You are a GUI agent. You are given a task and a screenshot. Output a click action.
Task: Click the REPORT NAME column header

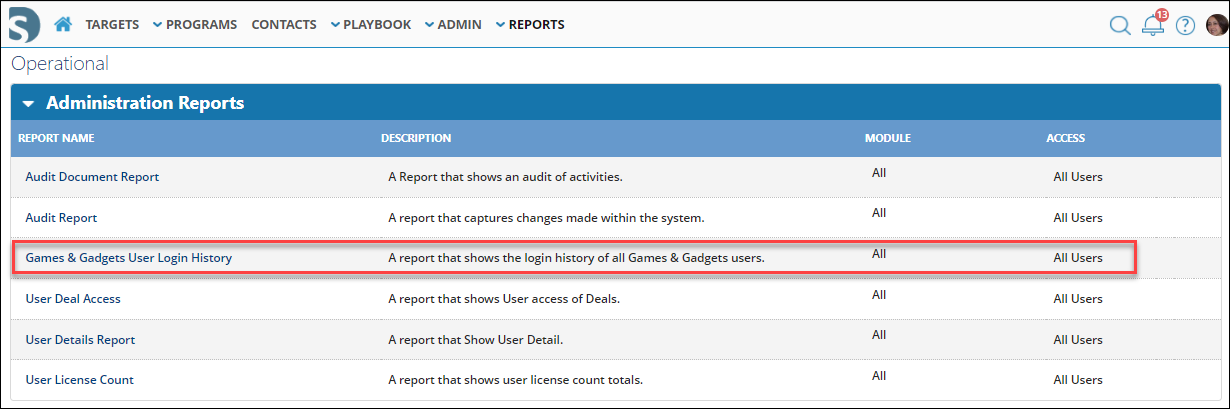click(56, 138)
